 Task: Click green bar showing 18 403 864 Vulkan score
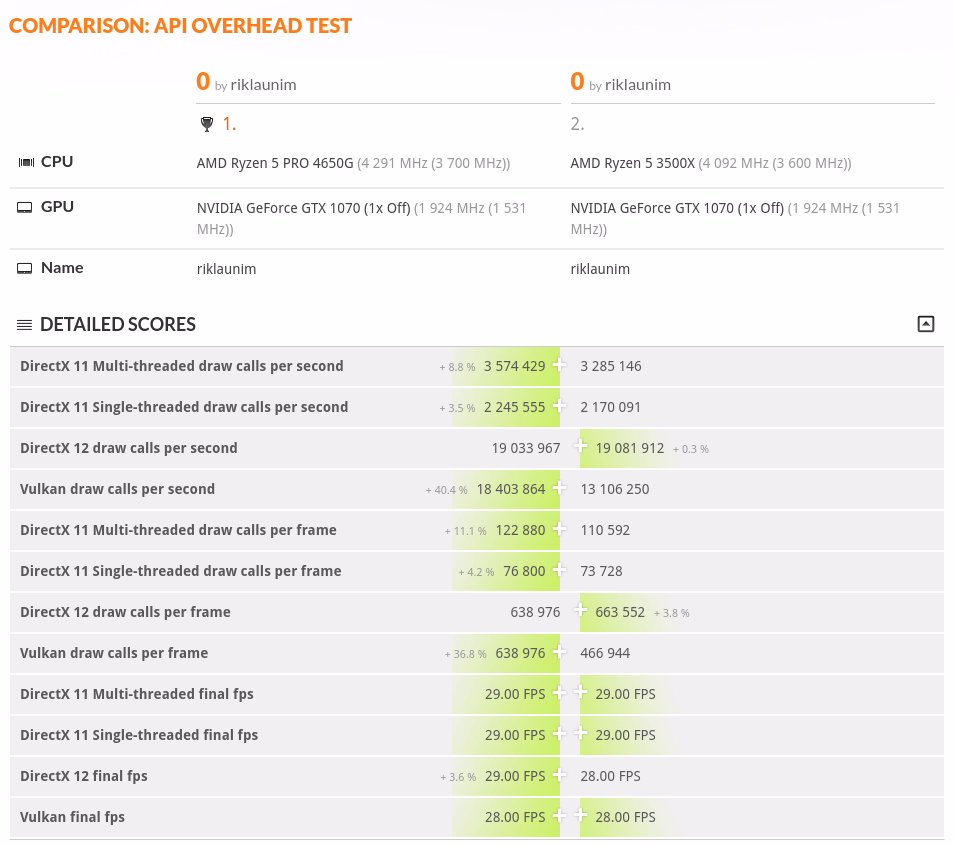[510, 489]
